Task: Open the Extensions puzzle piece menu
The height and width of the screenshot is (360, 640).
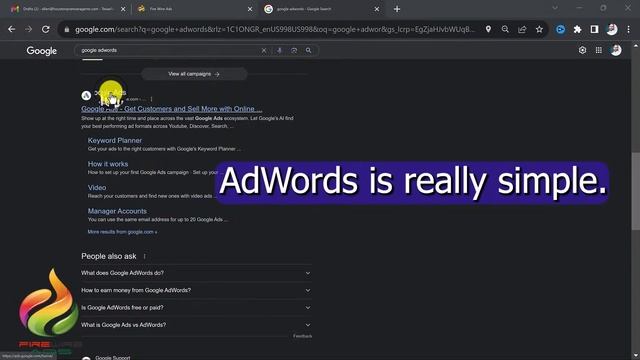Action: (578, 29)
